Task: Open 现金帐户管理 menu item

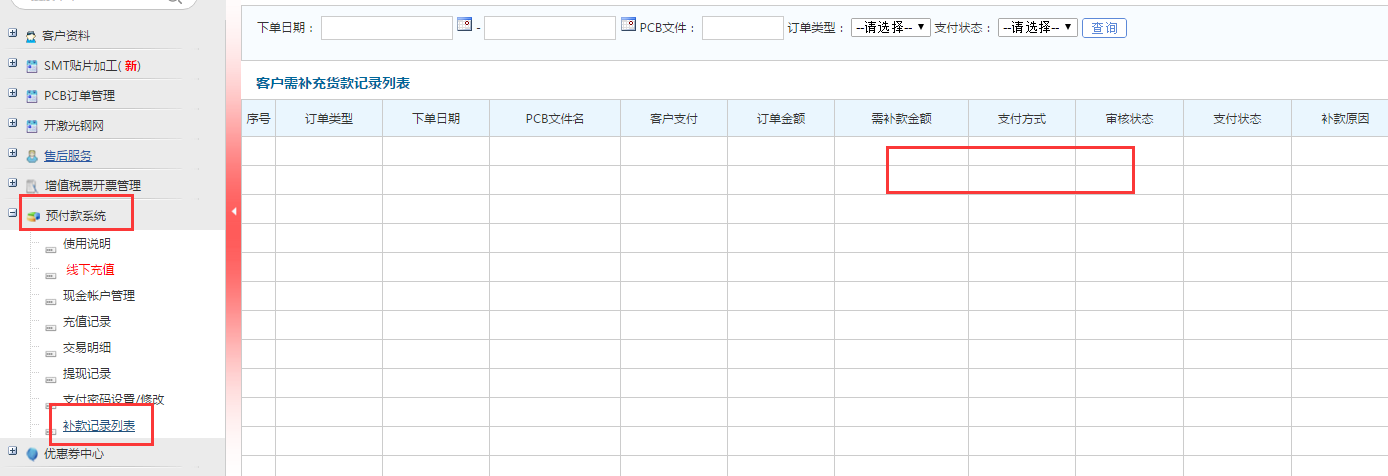Action: (x=98, y=296)
